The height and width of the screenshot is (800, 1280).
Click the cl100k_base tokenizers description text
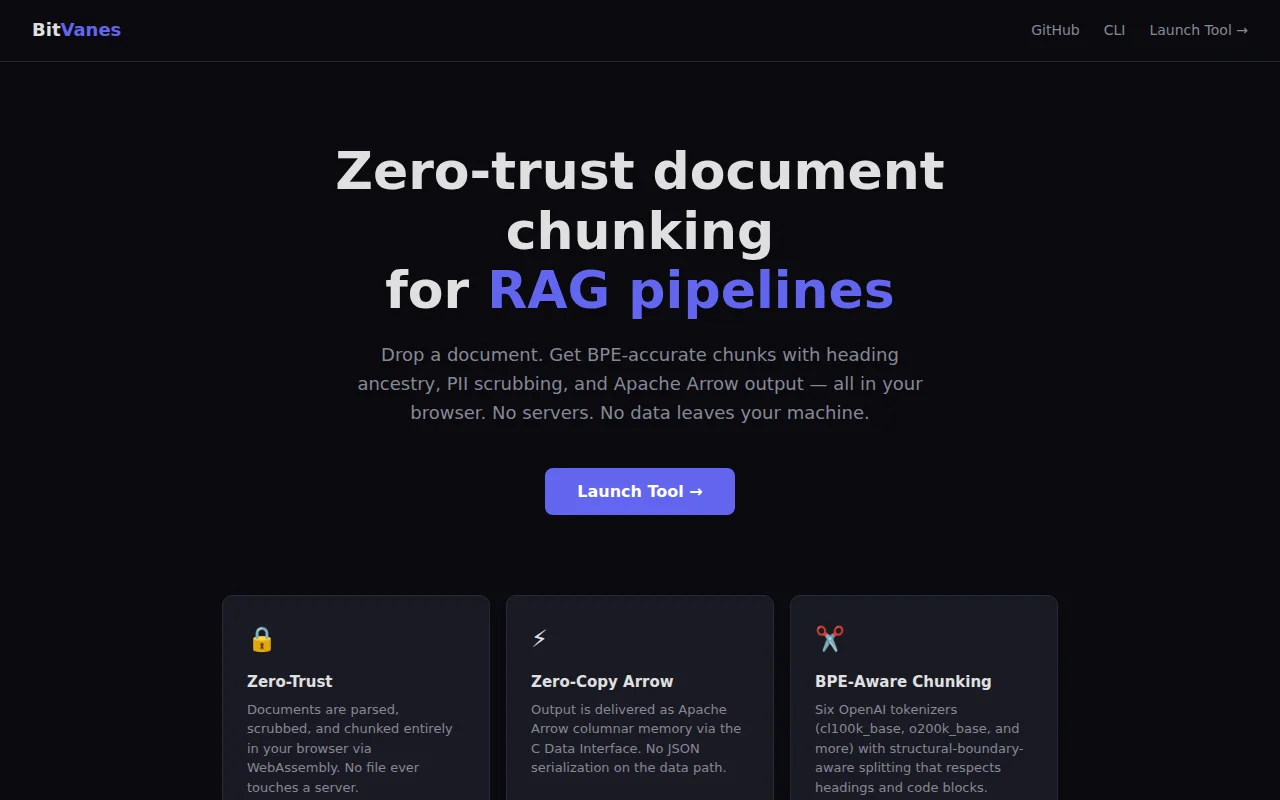point(919,748)
